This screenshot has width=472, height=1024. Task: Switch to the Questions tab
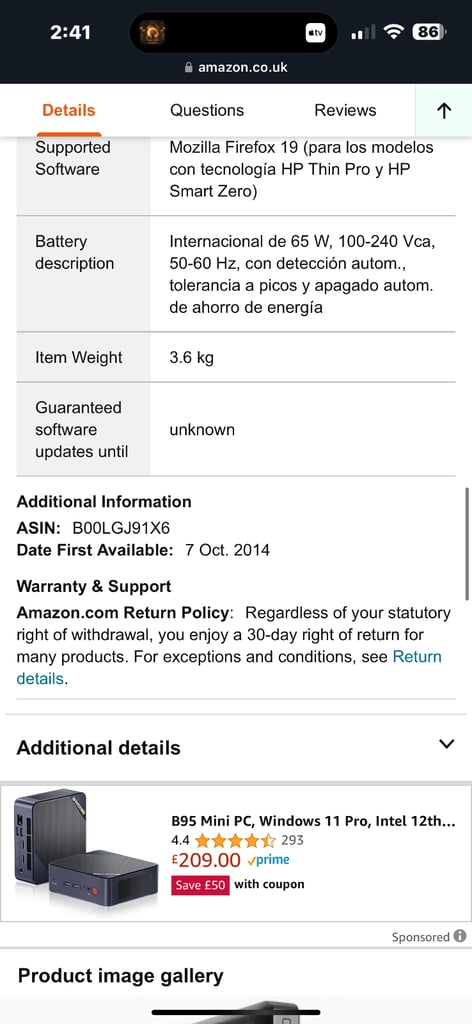tap(207, 110)
